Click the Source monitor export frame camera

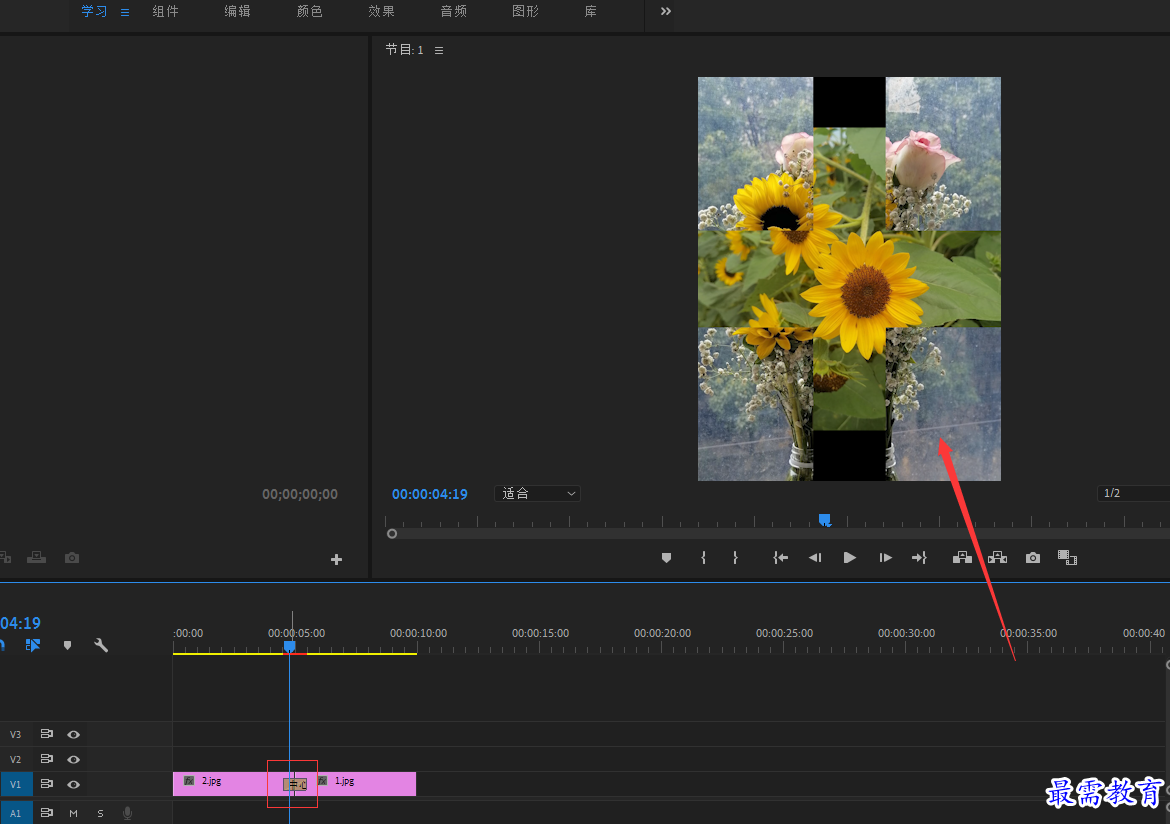point(72,558)
